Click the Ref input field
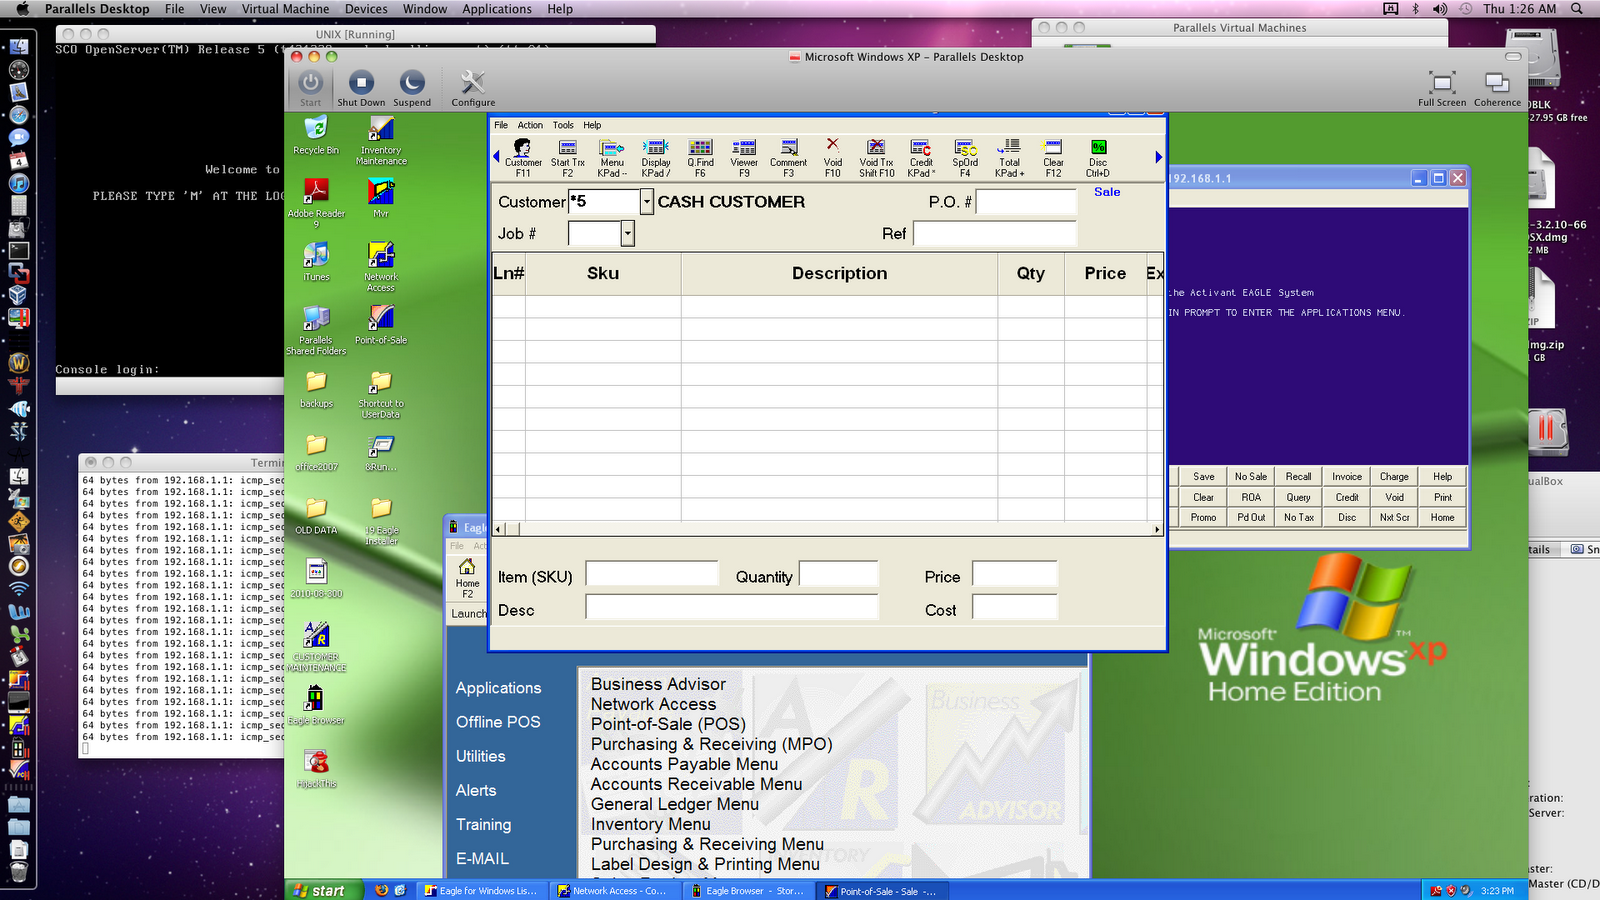The image size is (1600, 900). (x=995, y=234)
